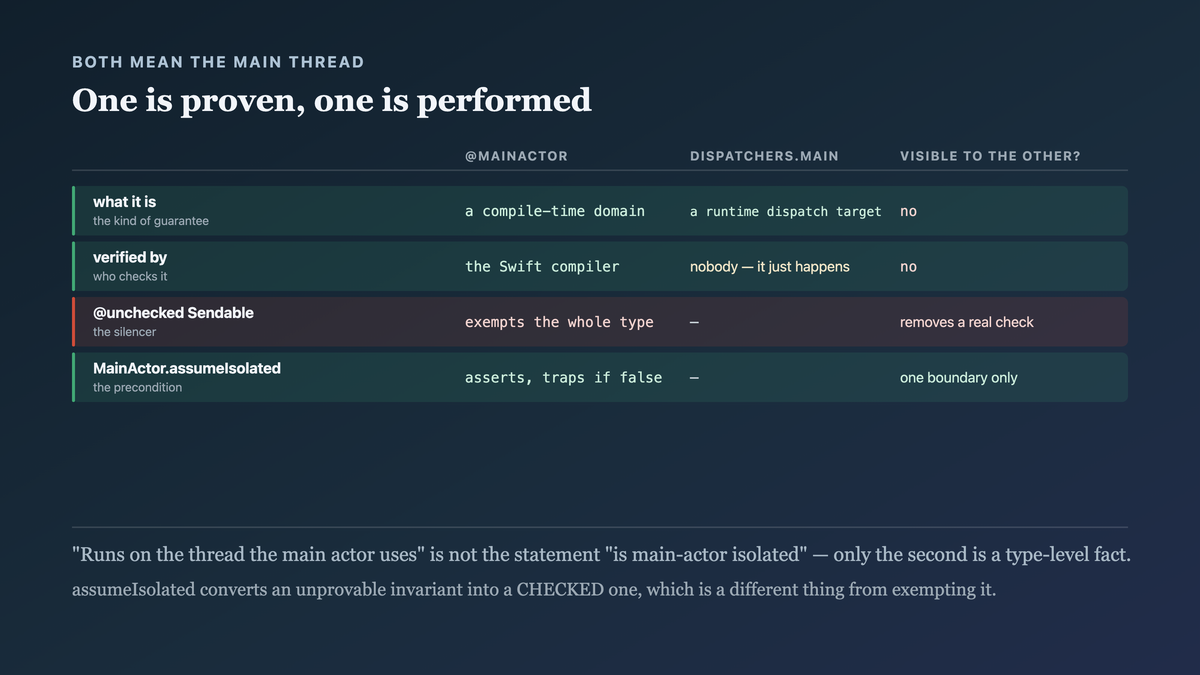Viewport: 1200px width, 675px height.
Task: Click 'the kind of guarantee' subtitle
Action: (151, 221)
